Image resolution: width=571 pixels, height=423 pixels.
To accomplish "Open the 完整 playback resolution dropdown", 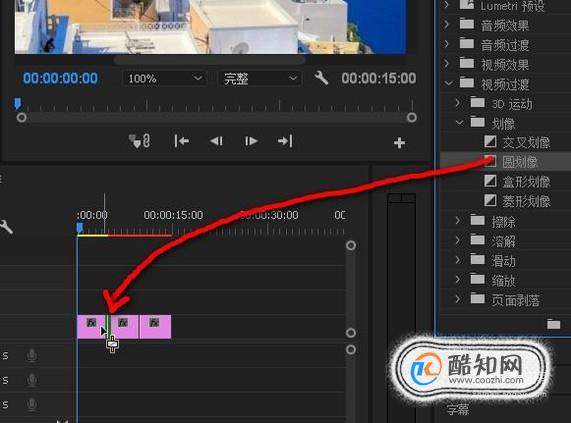I will click(x=260, y=78).
